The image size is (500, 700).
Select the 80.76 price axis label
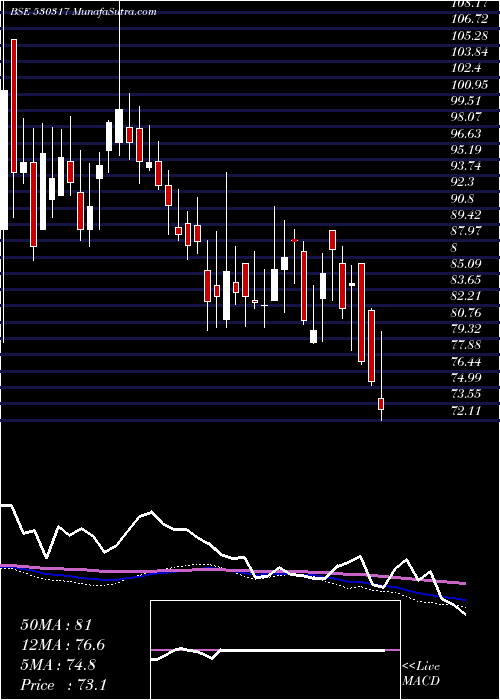pos(466,312)
